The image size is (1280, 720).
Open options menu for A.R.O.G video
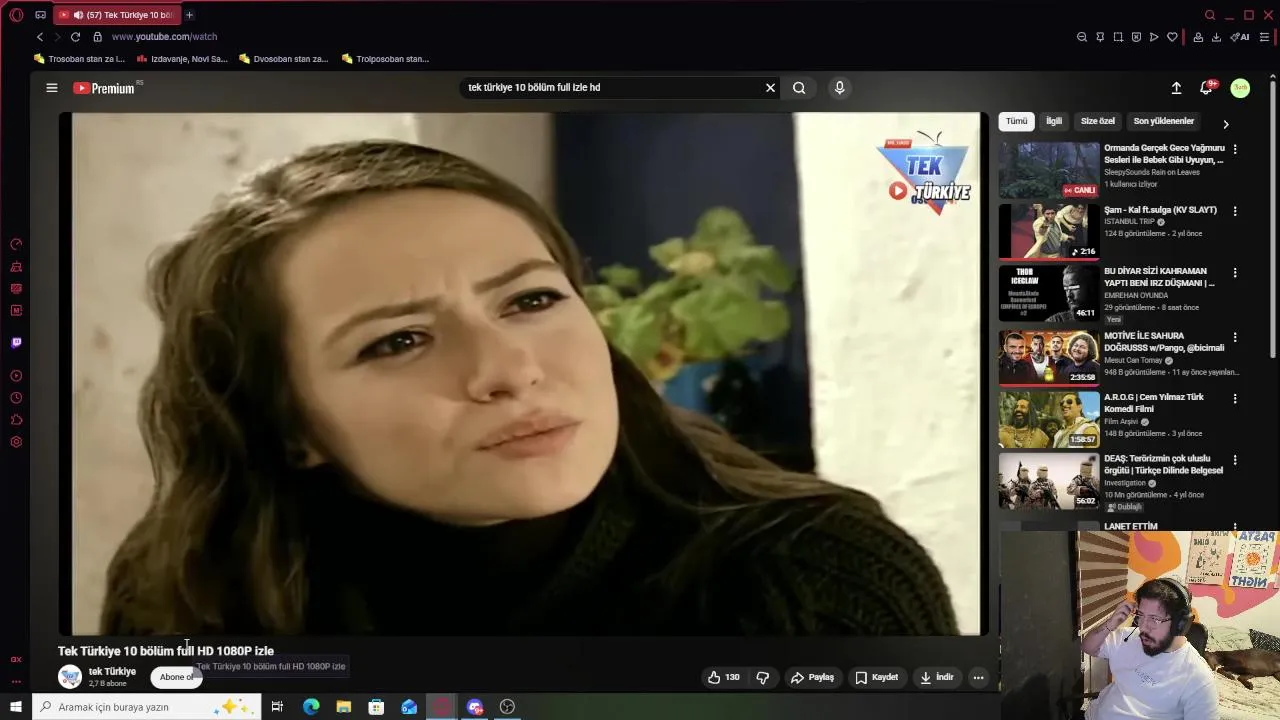coord(1235,398)
